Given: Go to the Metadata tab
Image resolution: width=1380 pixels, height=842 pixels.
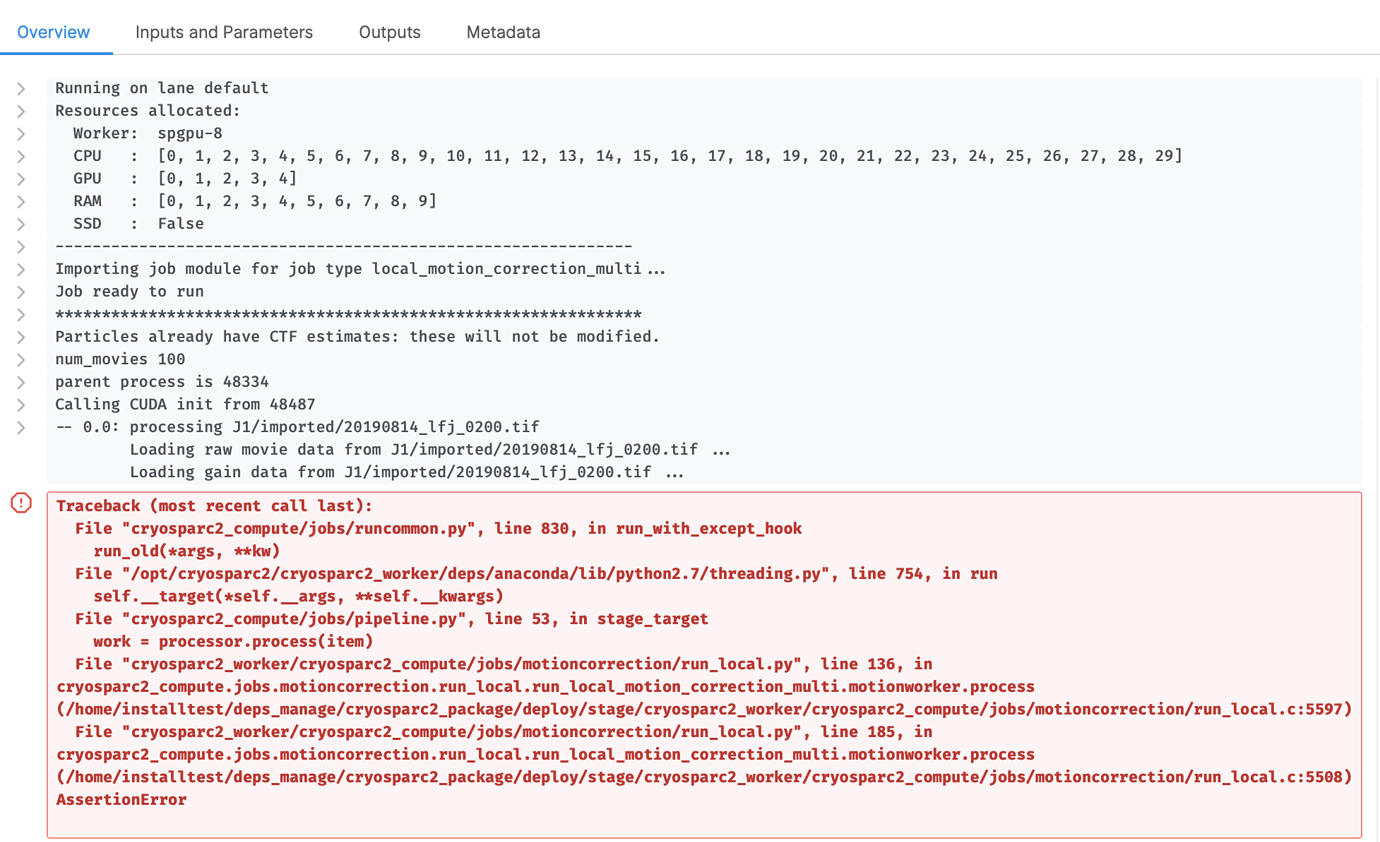Looking at the screenshot, I should 503,32.
